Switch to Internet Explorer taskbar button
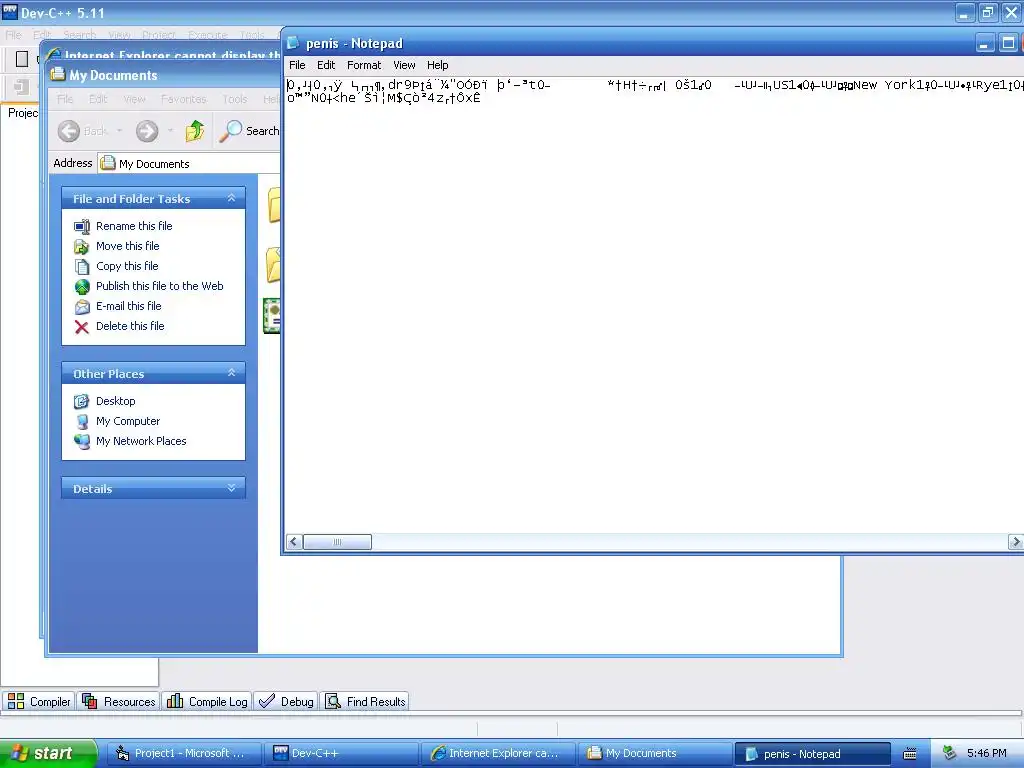This screenshot has height=768, width=1024. click(x=498, y=753)
